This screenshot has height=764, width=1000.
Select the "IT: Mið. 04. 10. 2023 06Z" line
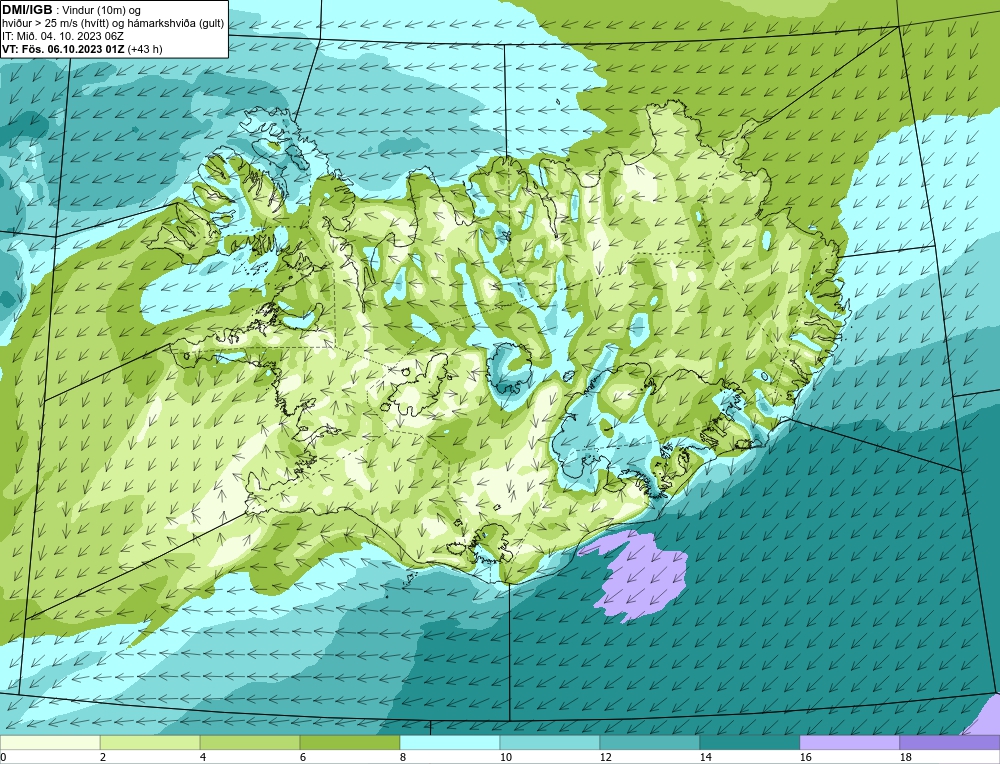(x=63, y=36)
